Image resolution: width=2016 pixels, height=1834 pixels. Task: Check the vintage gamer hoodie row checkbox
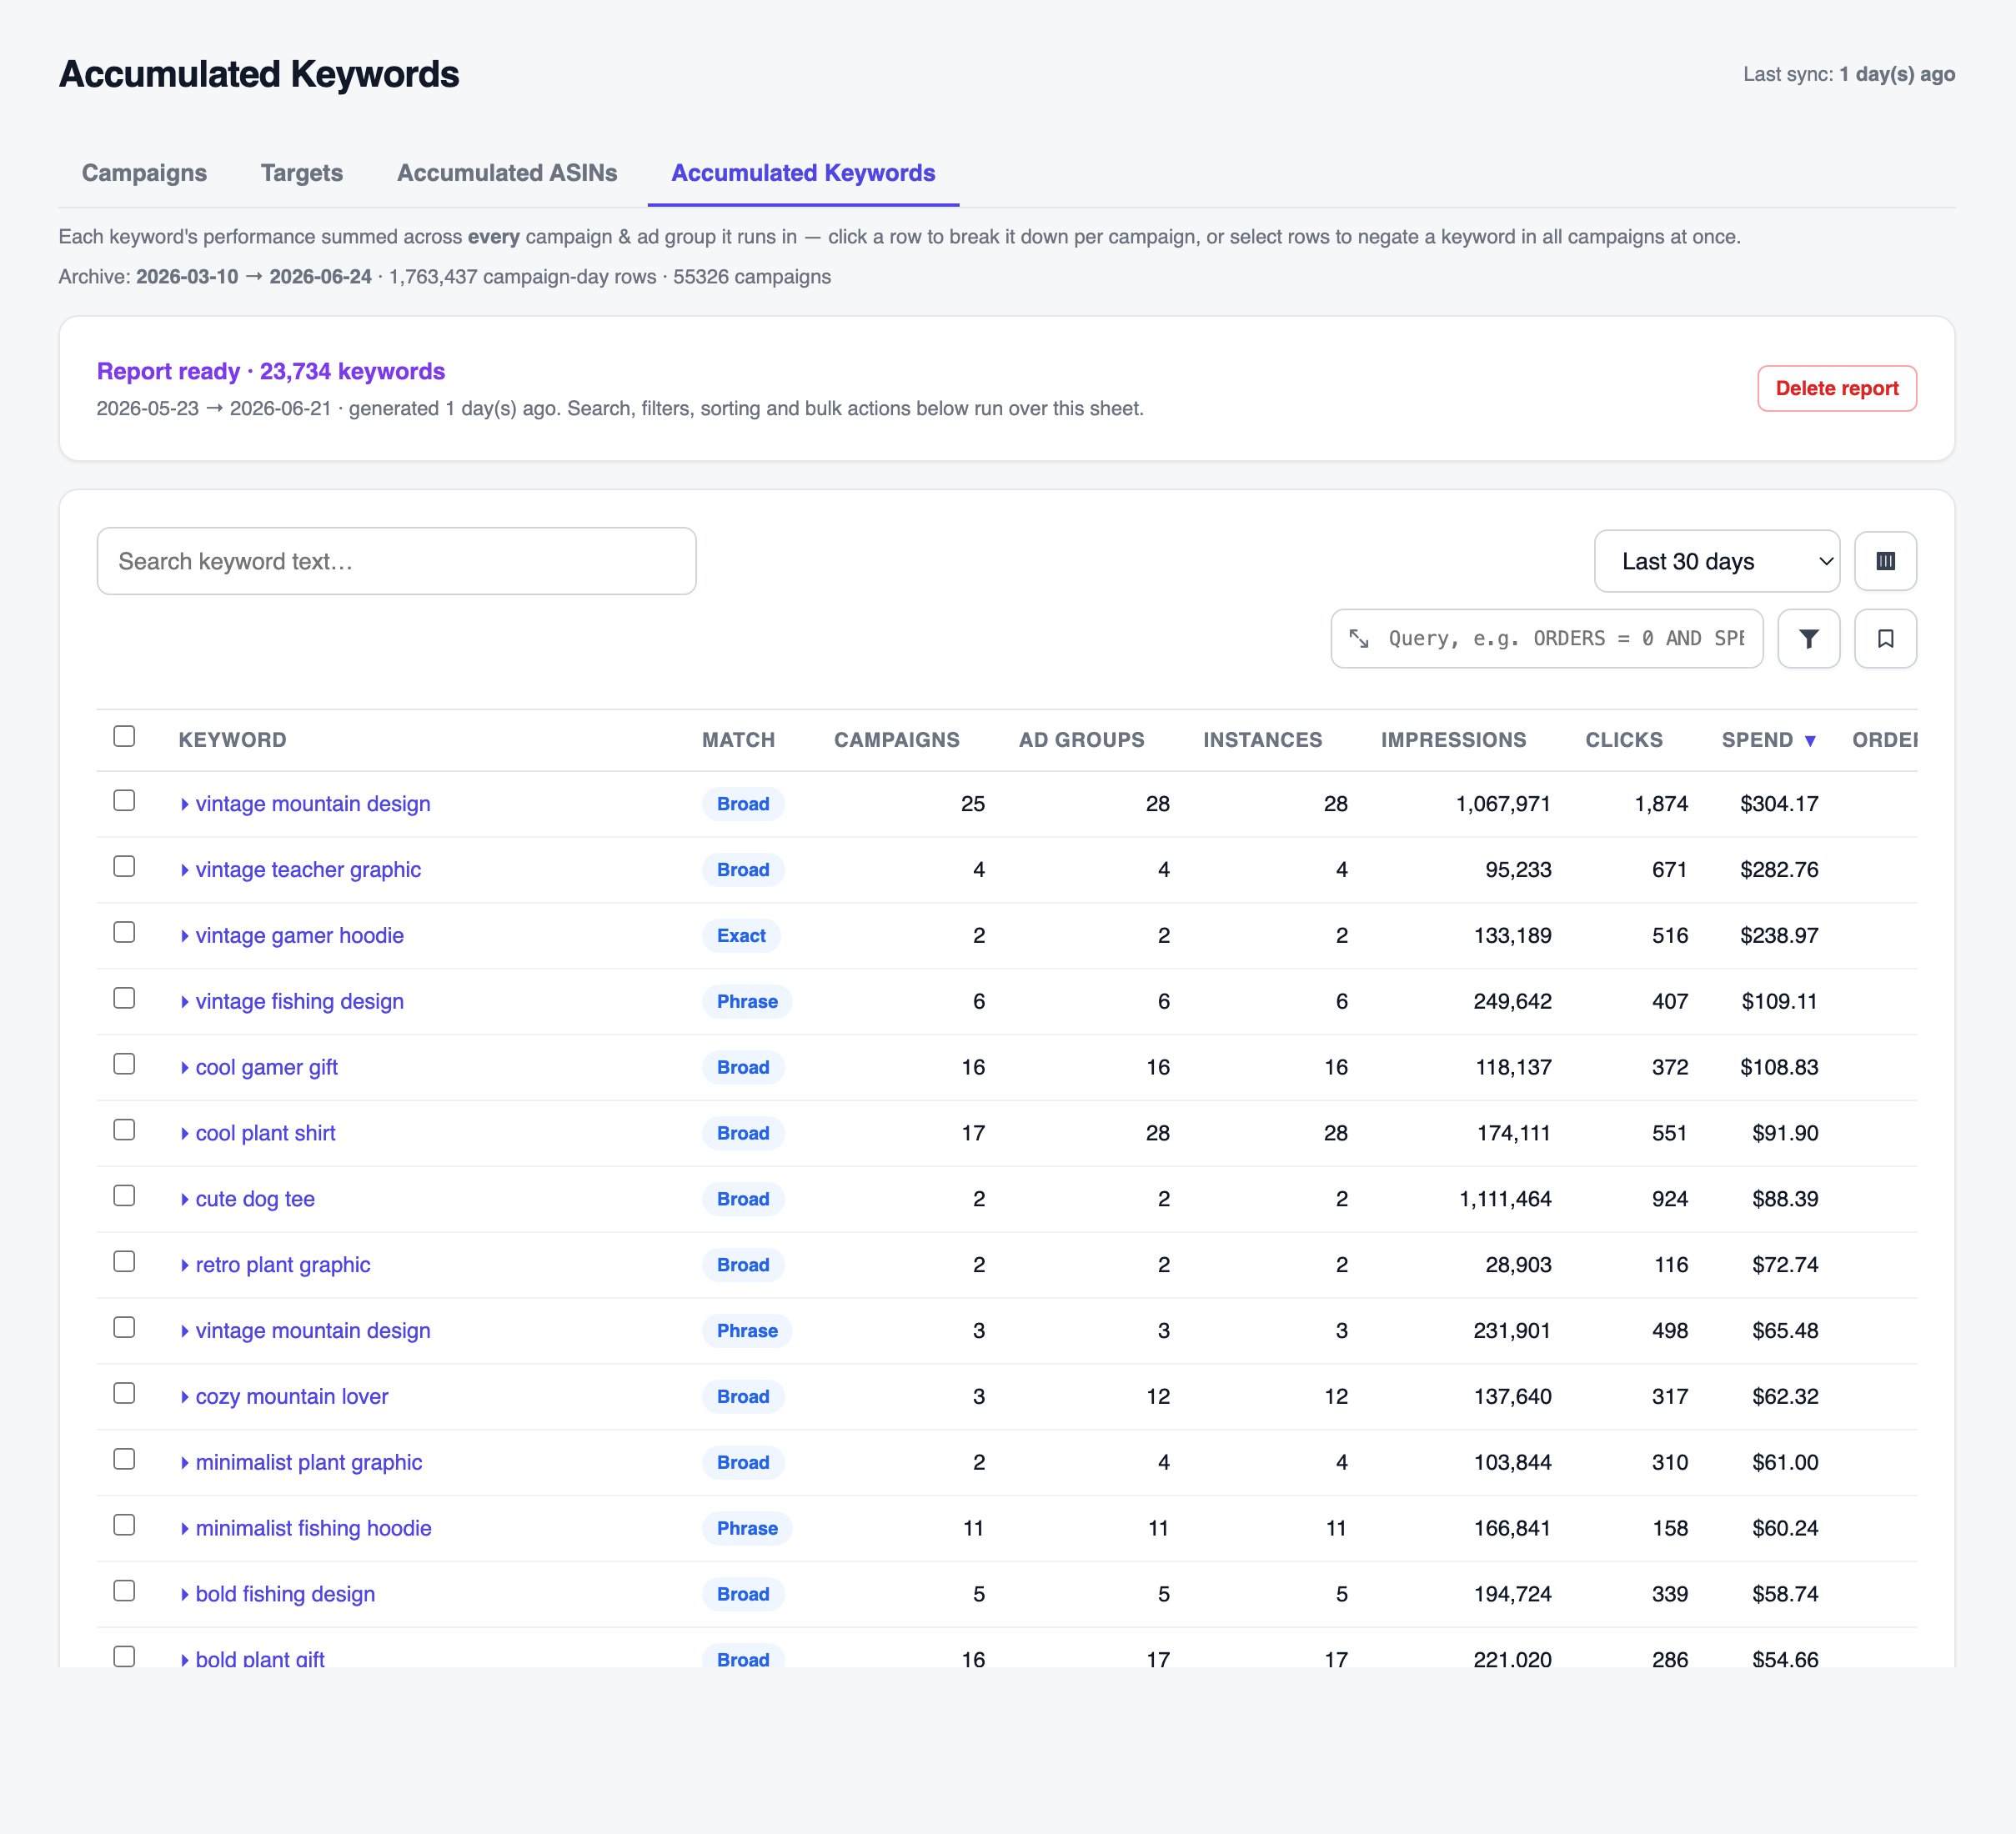[124, 932]
